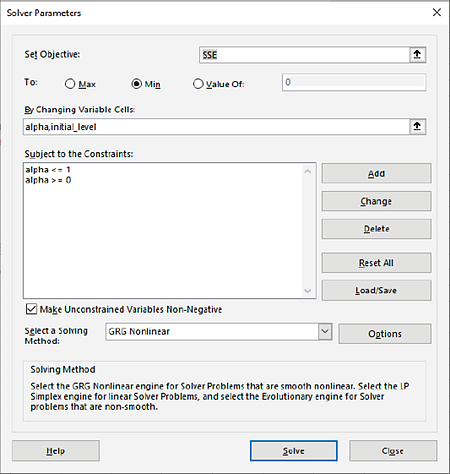
Task: Click the Change constraint button
Action: click(x=376, y=201)
